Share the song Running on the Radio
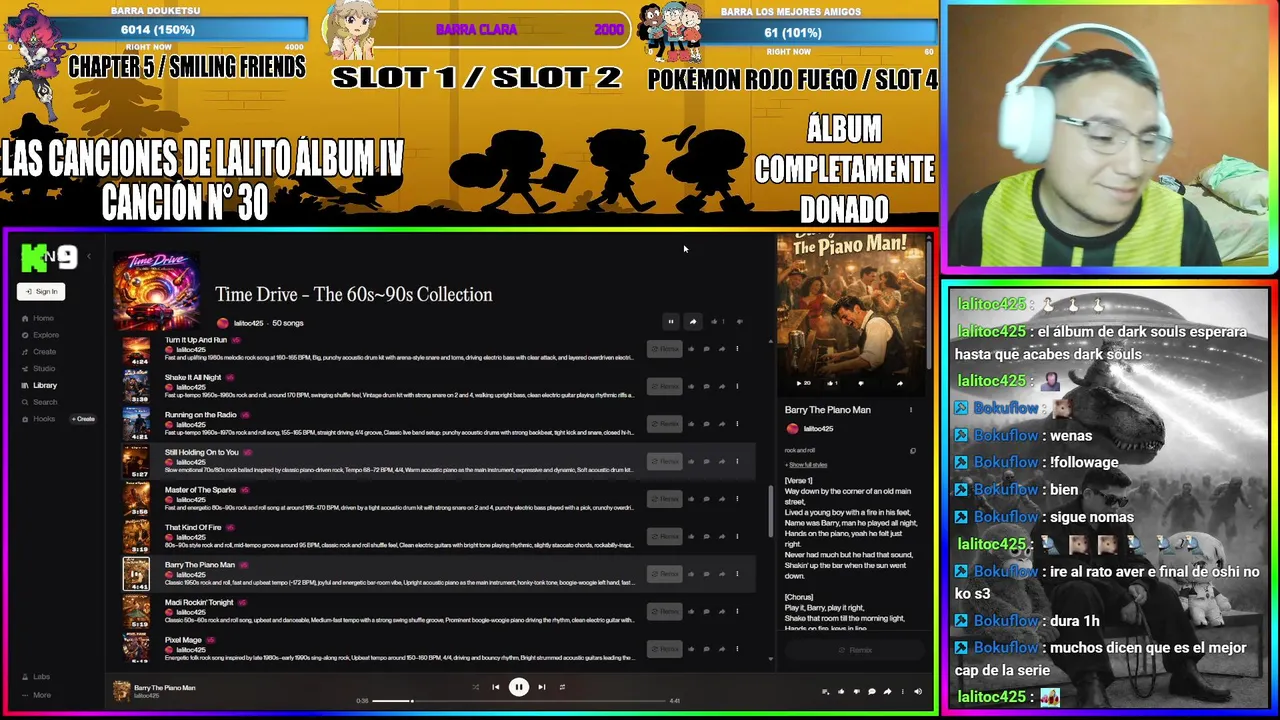Viewport: 1280px width, 720px height. 722,424
